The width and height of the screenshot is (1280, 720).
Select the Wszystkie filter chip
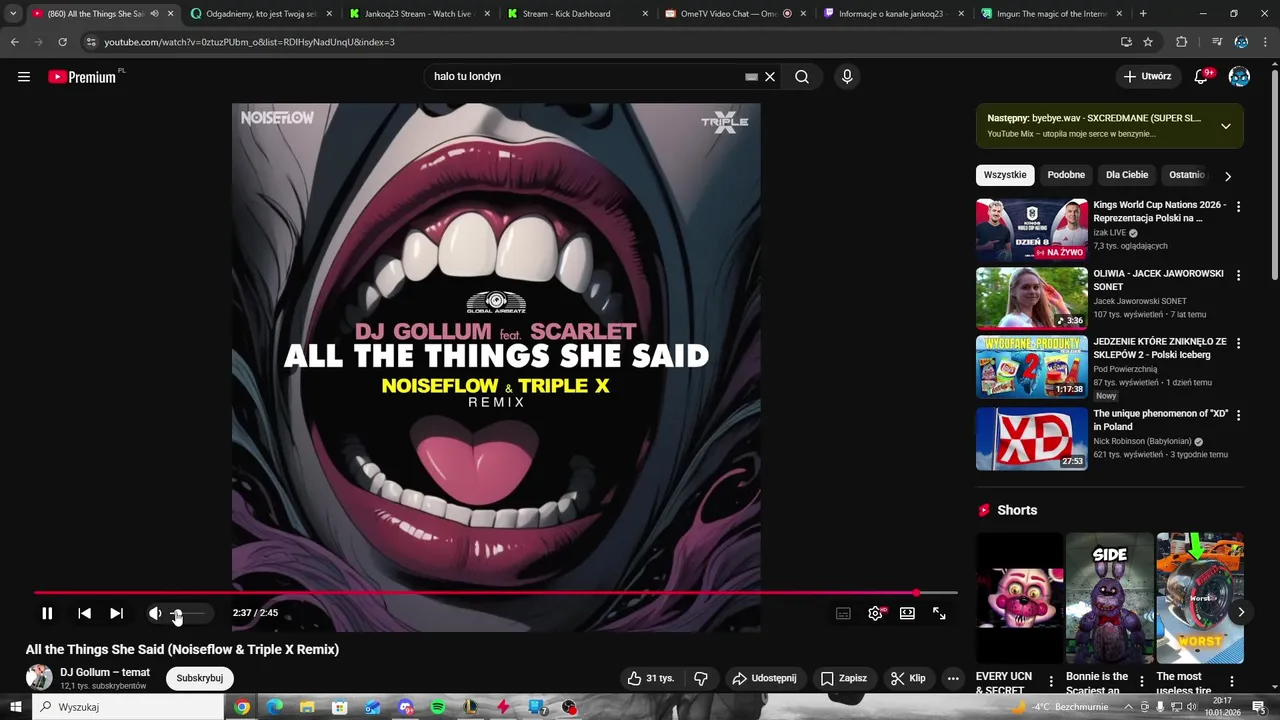1005,175
